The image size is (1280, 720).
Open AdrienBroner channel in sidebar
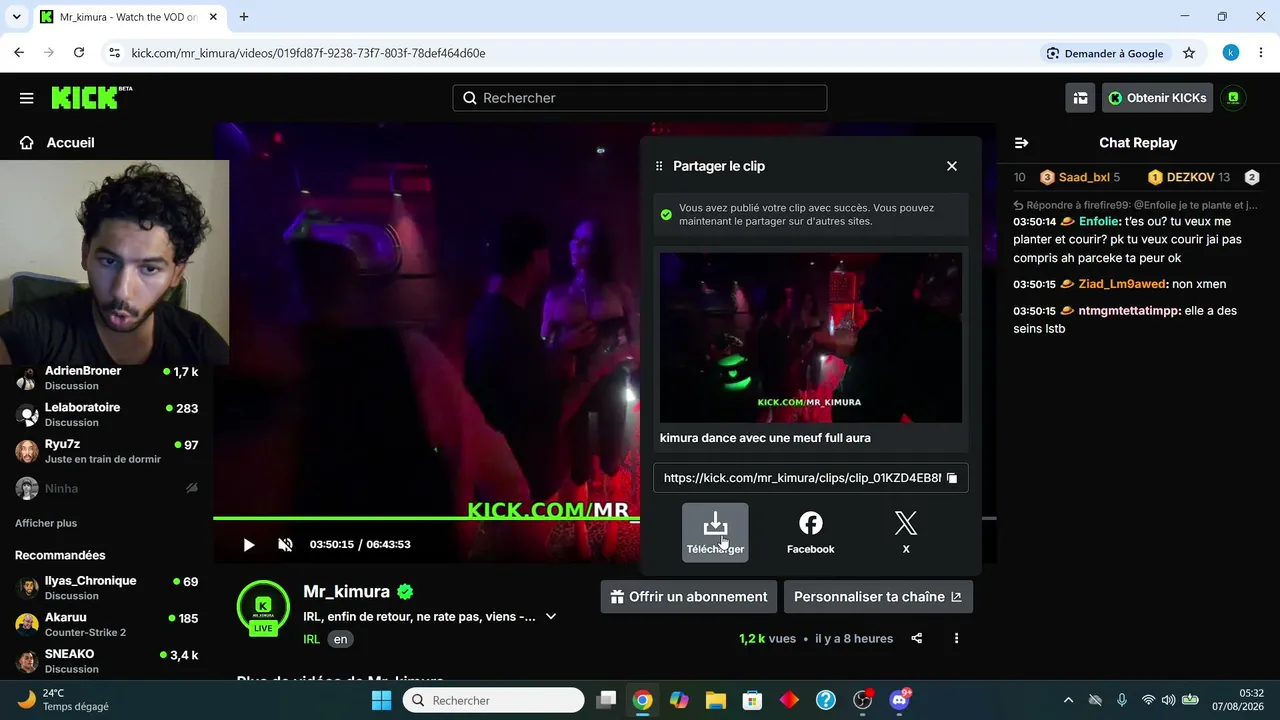click(107, 378)
